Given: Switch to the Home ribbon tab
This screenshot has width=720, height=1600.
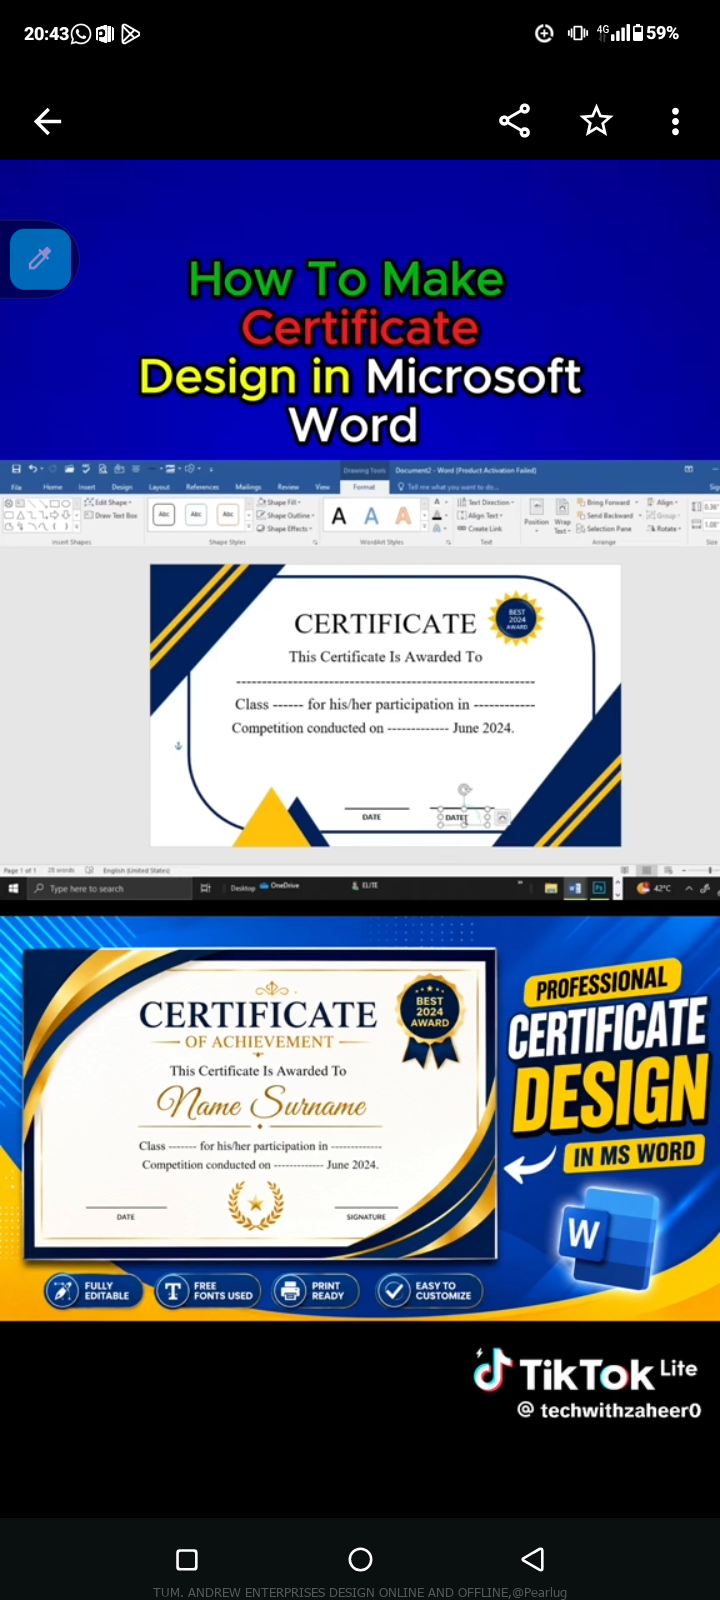Looking at the screenshot, I should 52,487.
